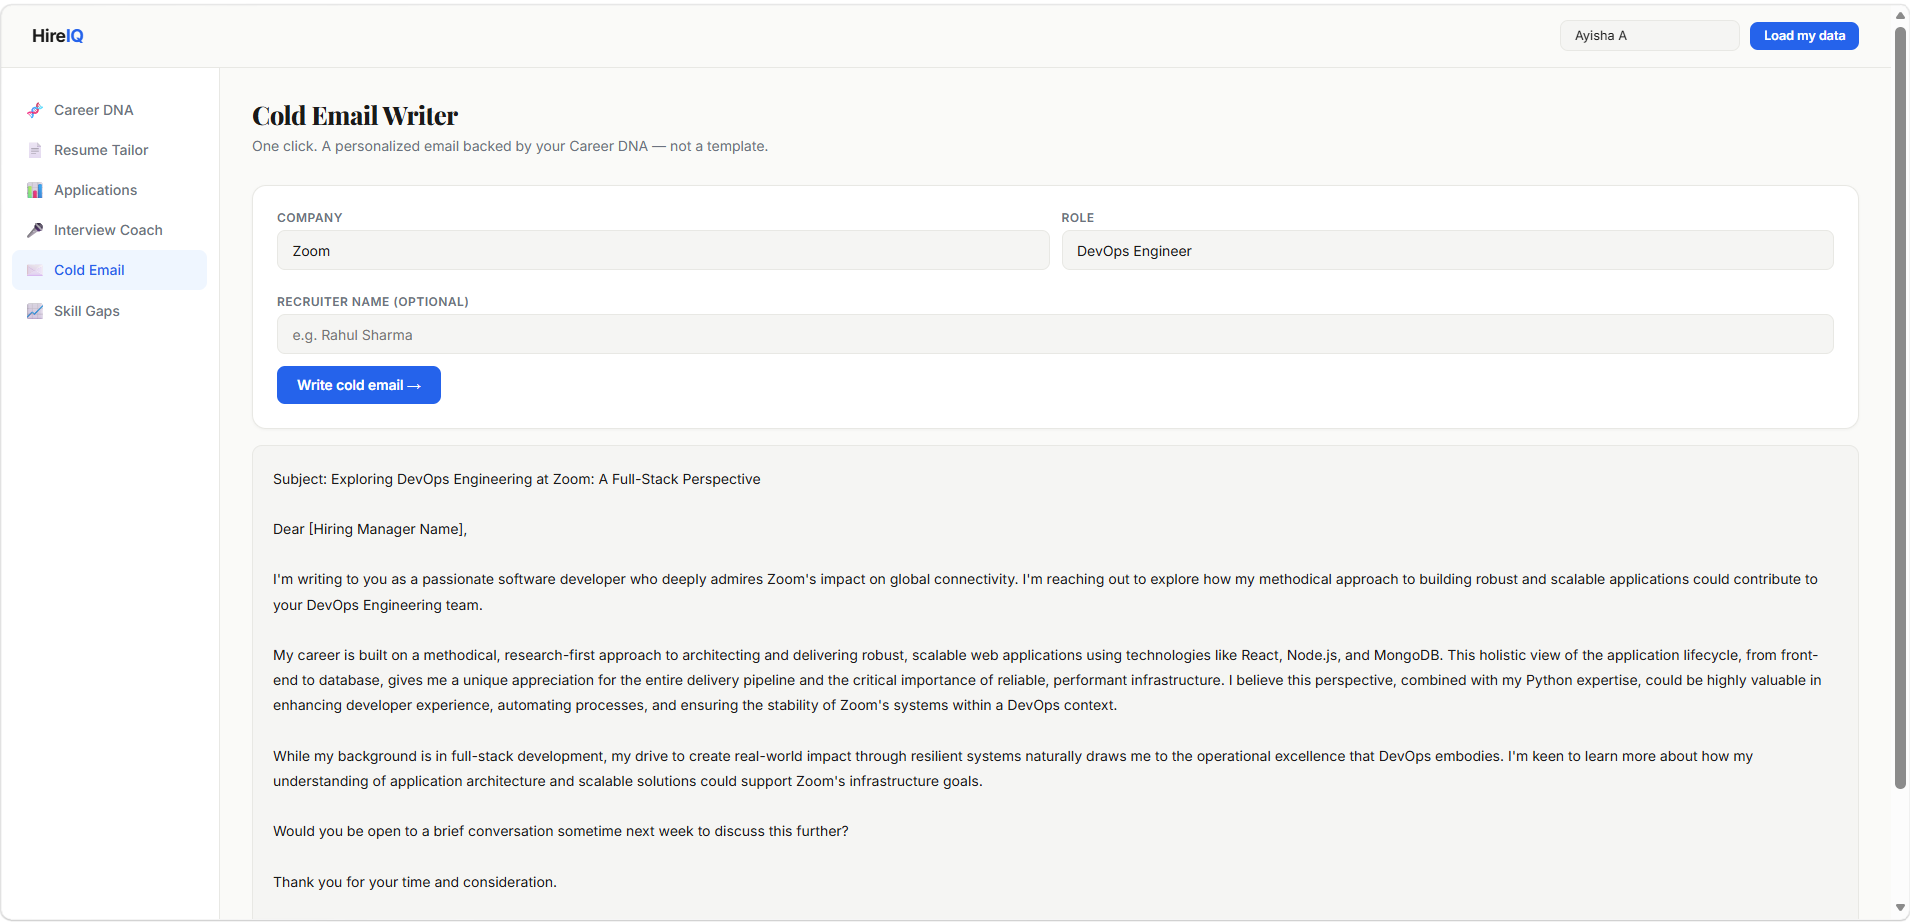Click the Write cold email button
This screenshot has width=1912, height=922.
(359, 385)
